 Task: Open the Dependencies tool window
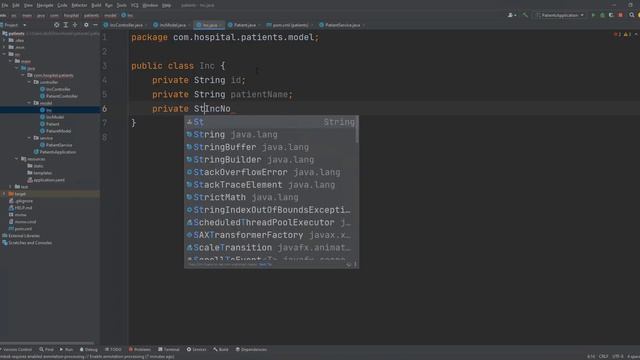(x=251, y=349)
